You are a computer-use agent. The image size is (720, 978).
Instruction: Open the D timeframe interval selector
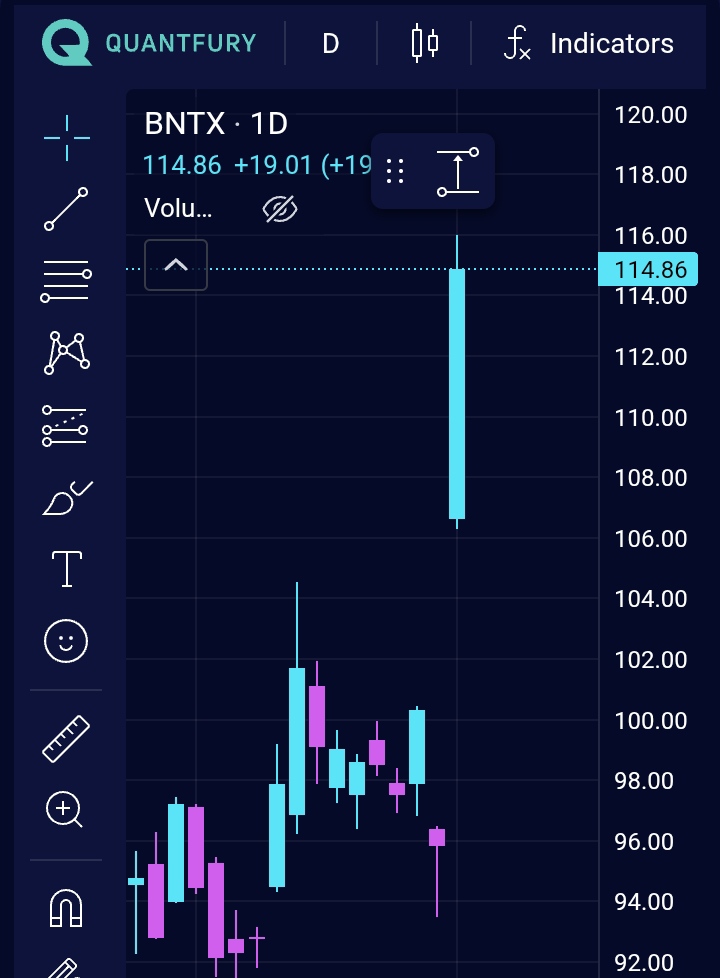[x=331, y=44]
